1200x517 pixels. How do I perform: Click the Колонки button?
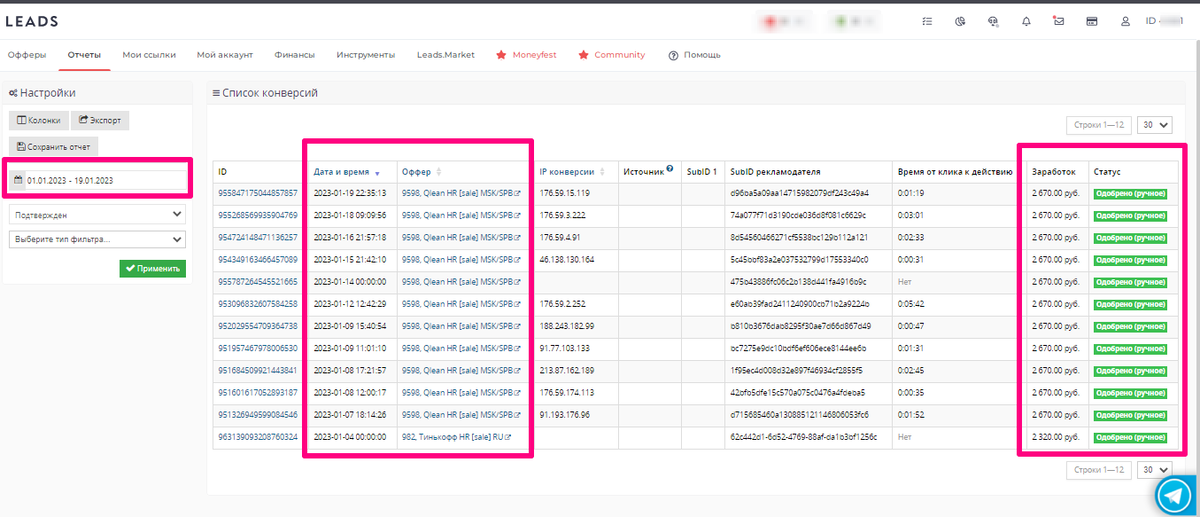tap(37, 121)
